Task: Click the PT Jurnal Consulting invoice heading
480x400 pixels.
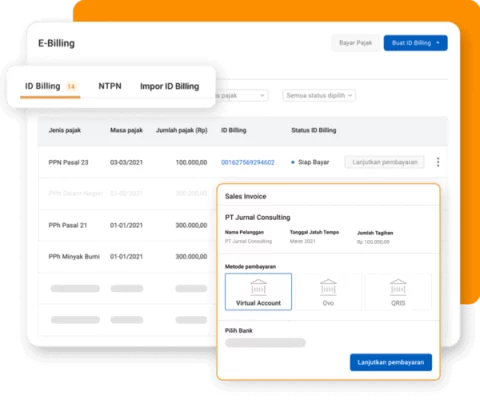Action: (258, 217)
